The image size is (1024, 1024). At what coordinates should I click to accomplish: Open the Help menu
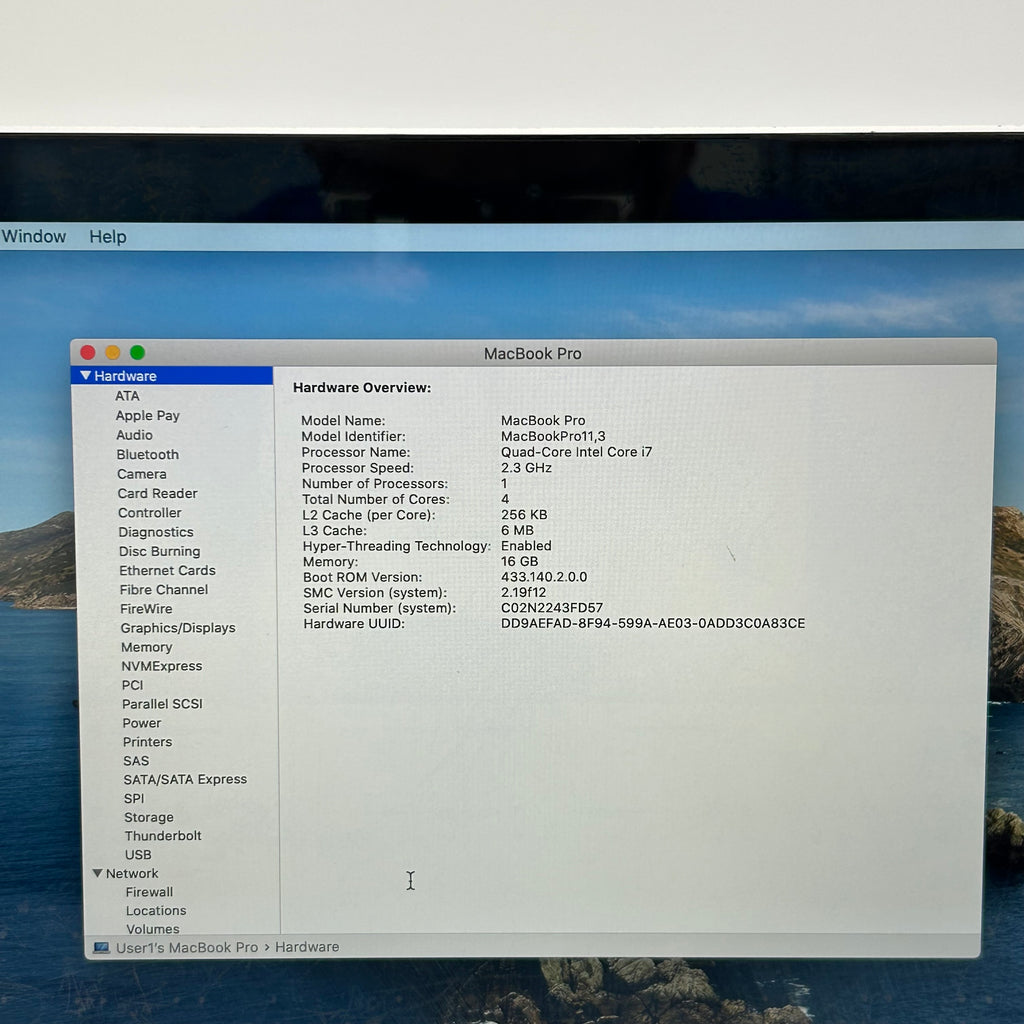[108, 236]
